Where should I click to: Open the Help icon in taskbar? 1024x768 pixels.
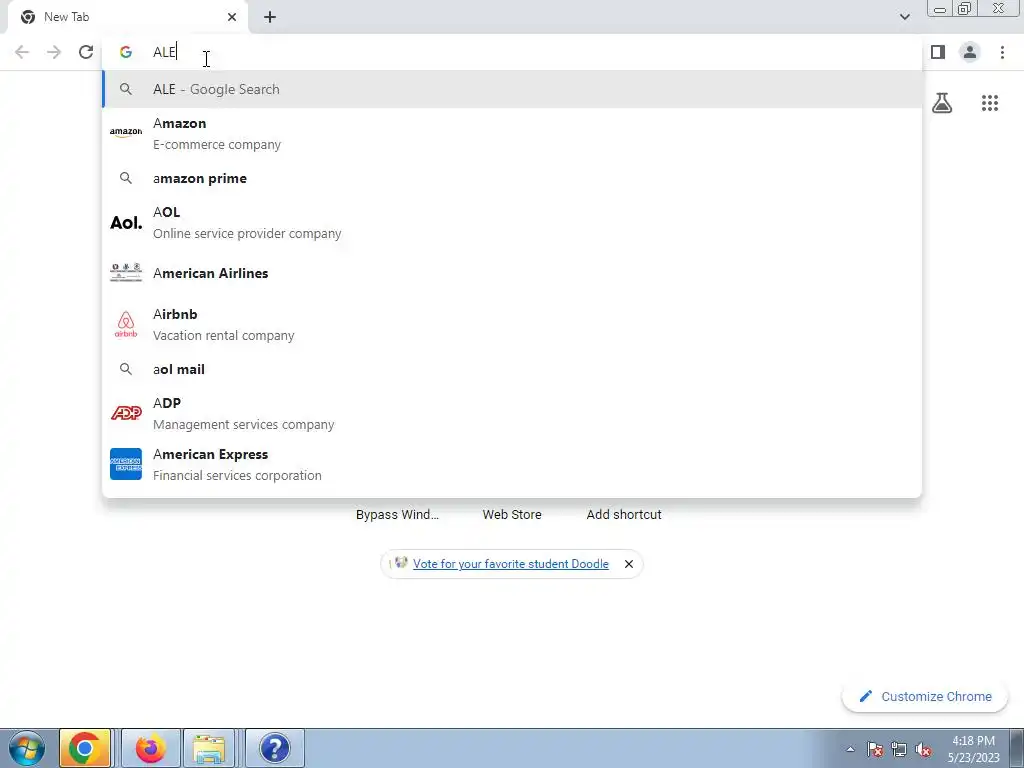(x=275, y=748)
